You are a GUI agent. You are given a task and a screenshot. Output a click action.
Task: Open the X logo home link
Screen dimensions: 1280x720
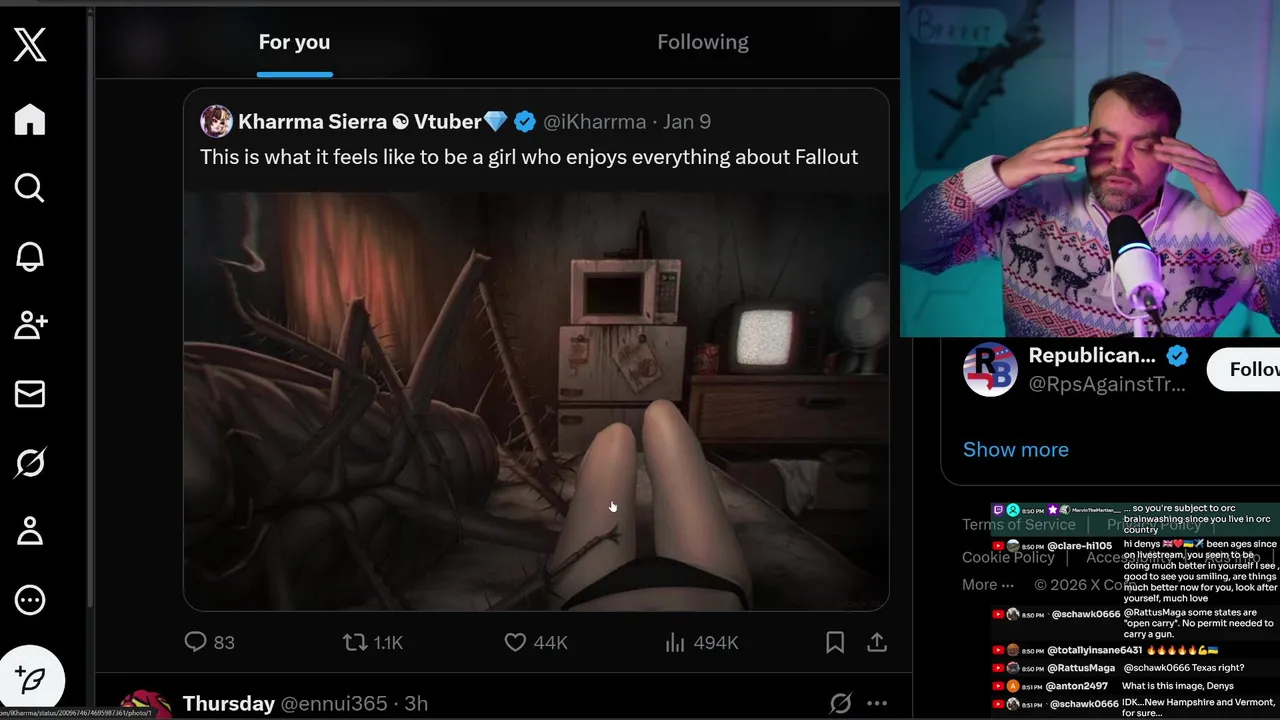pyautogui.click(x=30, y=44)
